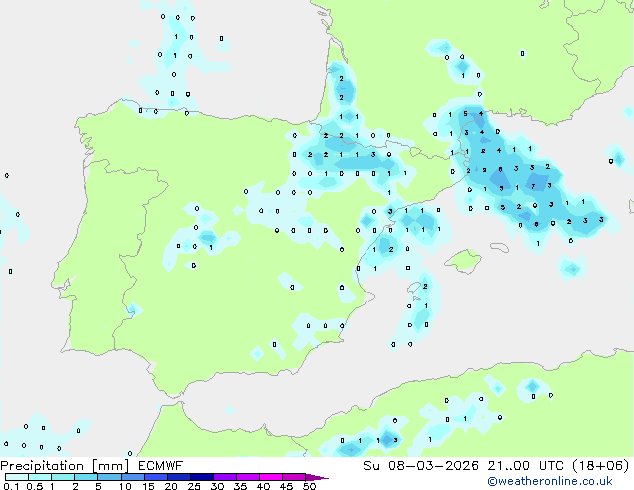
Task: Click legend label '20'
Action: coord(171,486)
